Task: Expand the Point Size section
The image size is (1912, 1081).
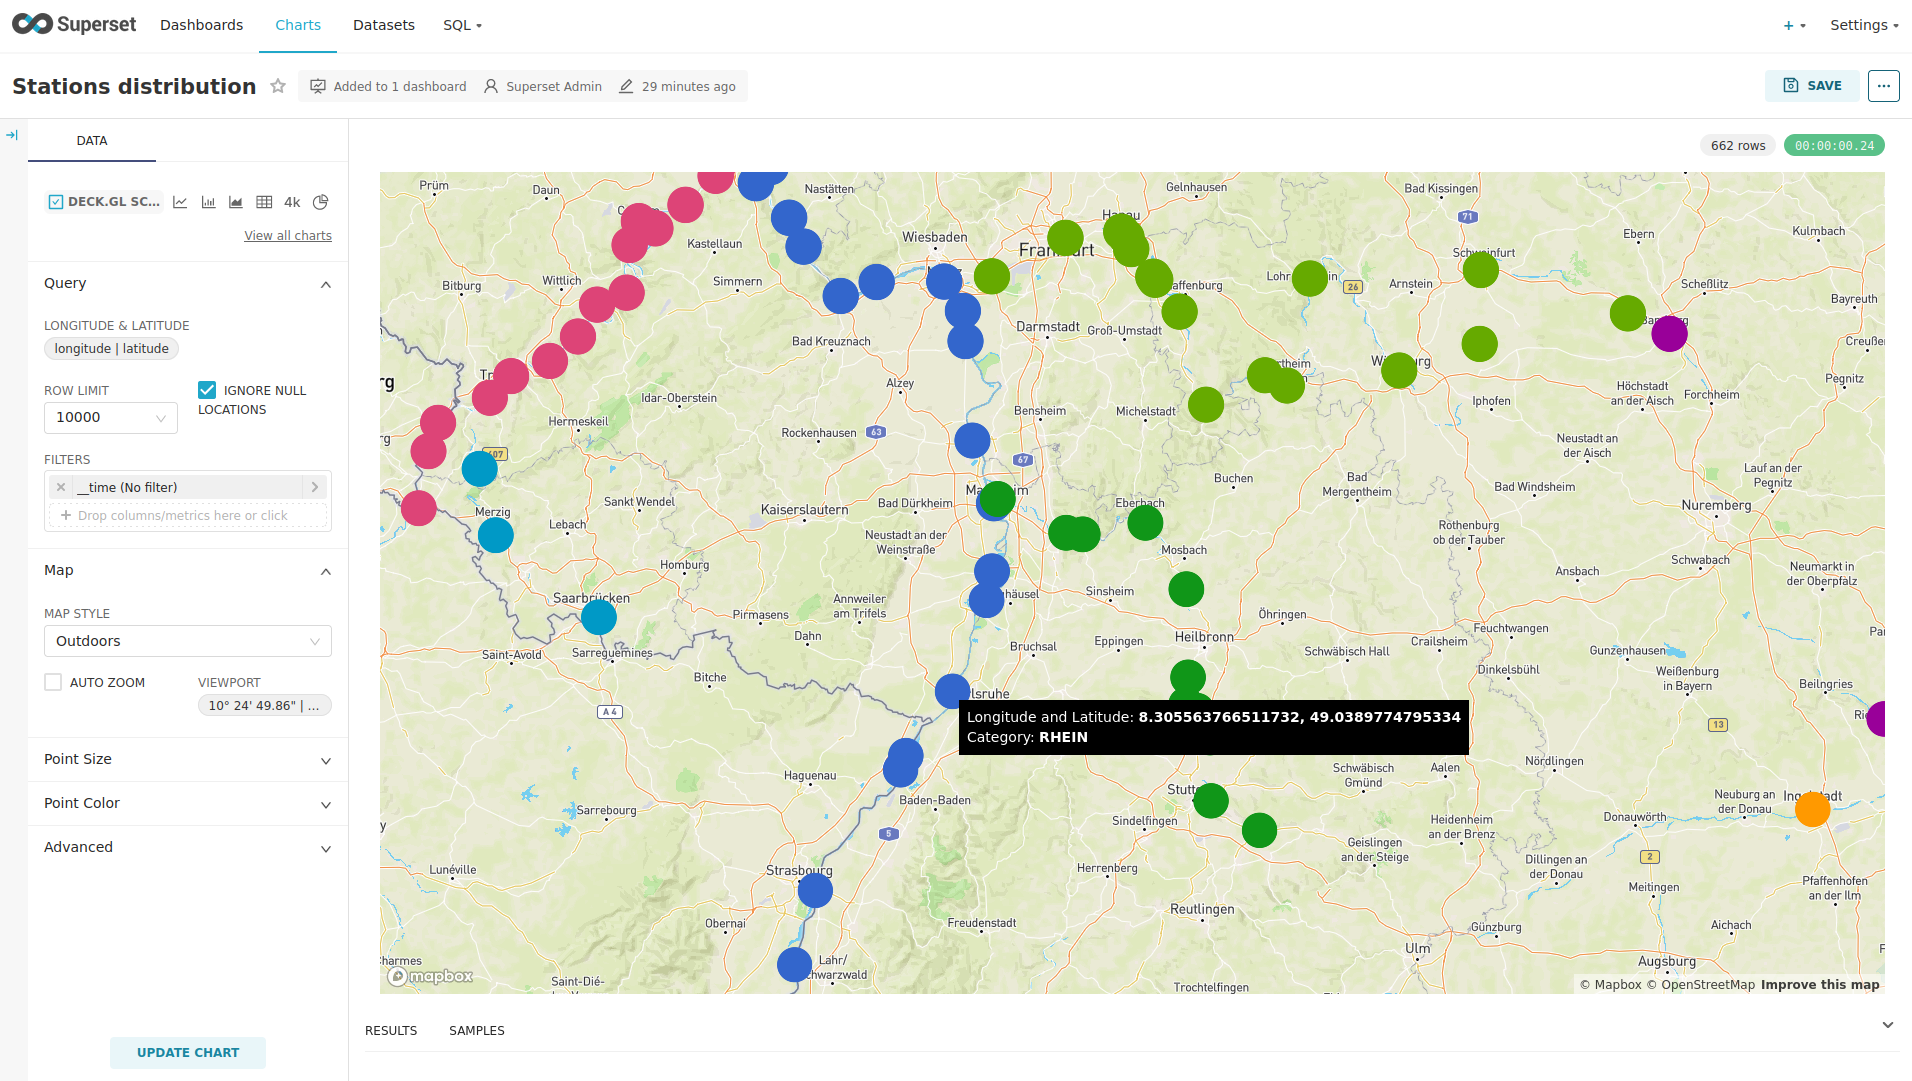Action: click(x=187, y=759)
